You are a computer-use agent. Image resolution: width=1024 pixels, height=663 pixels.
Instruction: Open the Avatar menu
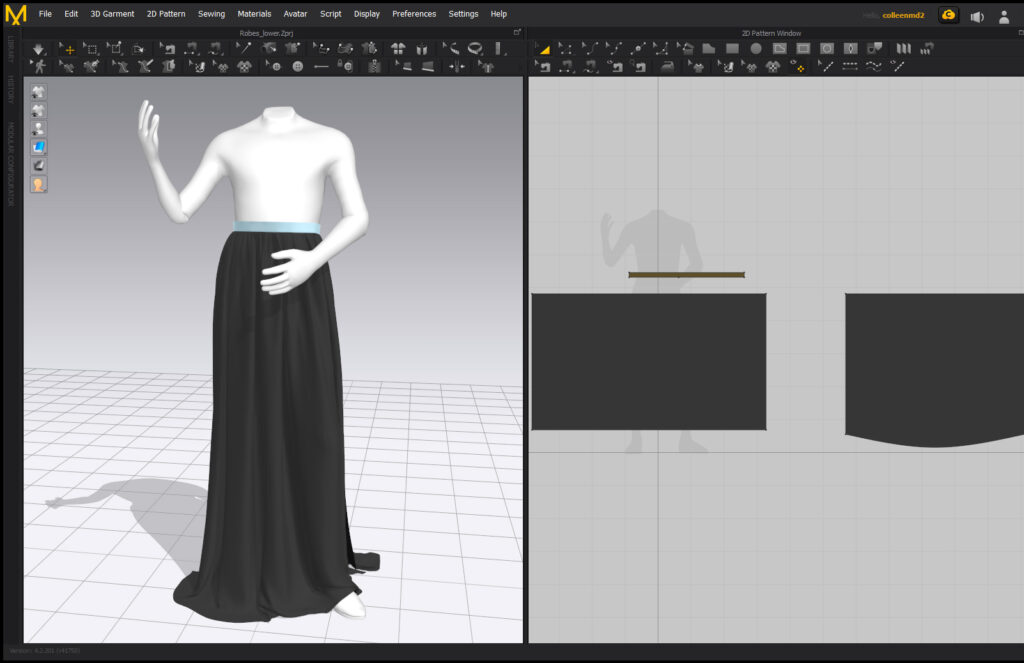tap(295, 13)
